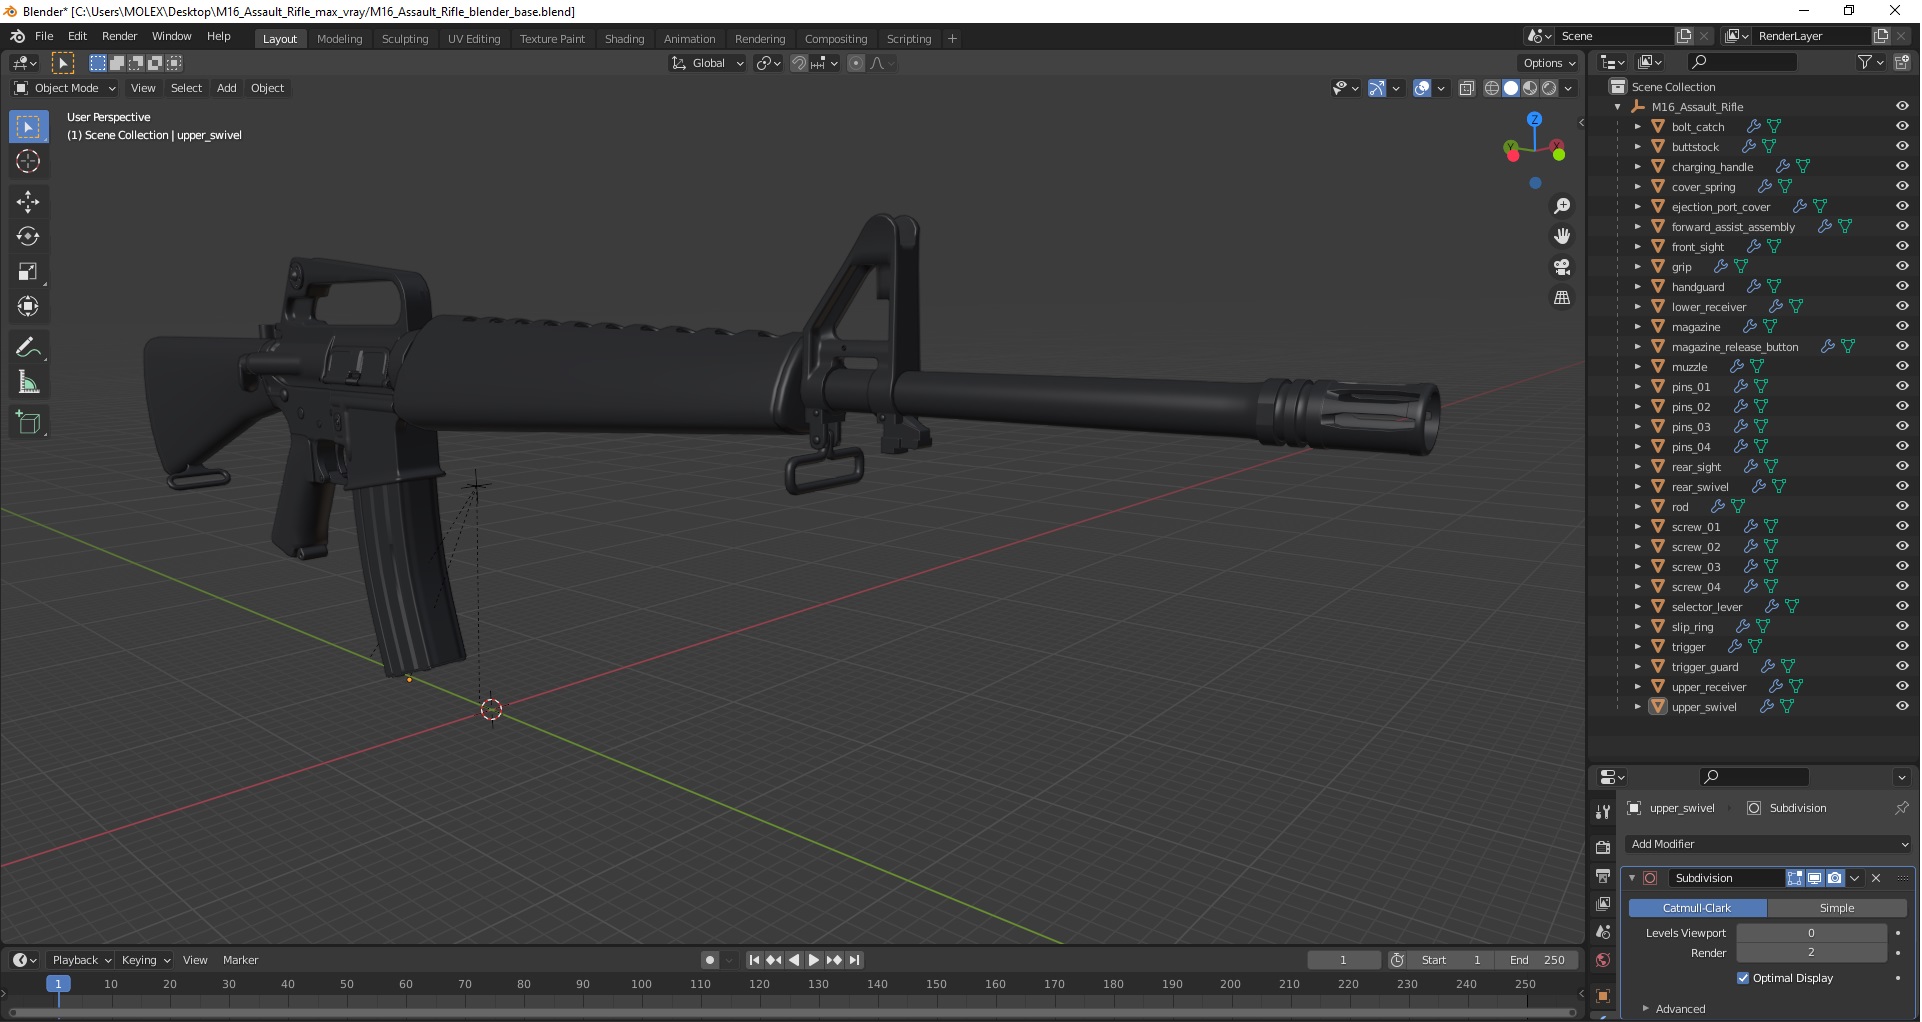
Task: Toggle gizmo display
Action: [1377, 88]
